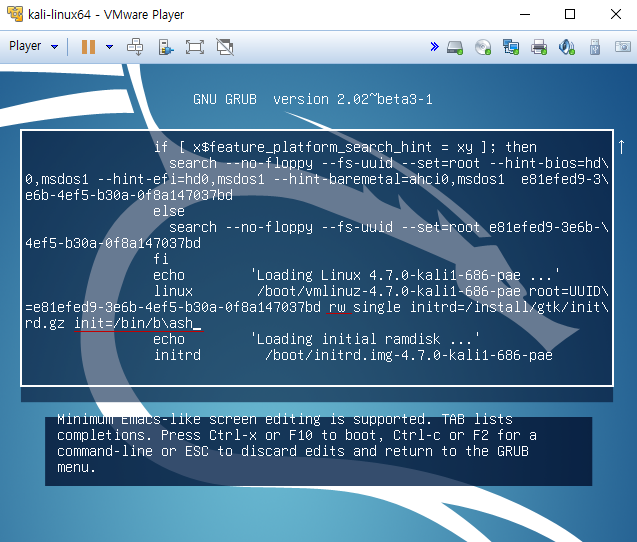
Task: Expand the power options dropdown arrow
Action: [x=109, y=47]
